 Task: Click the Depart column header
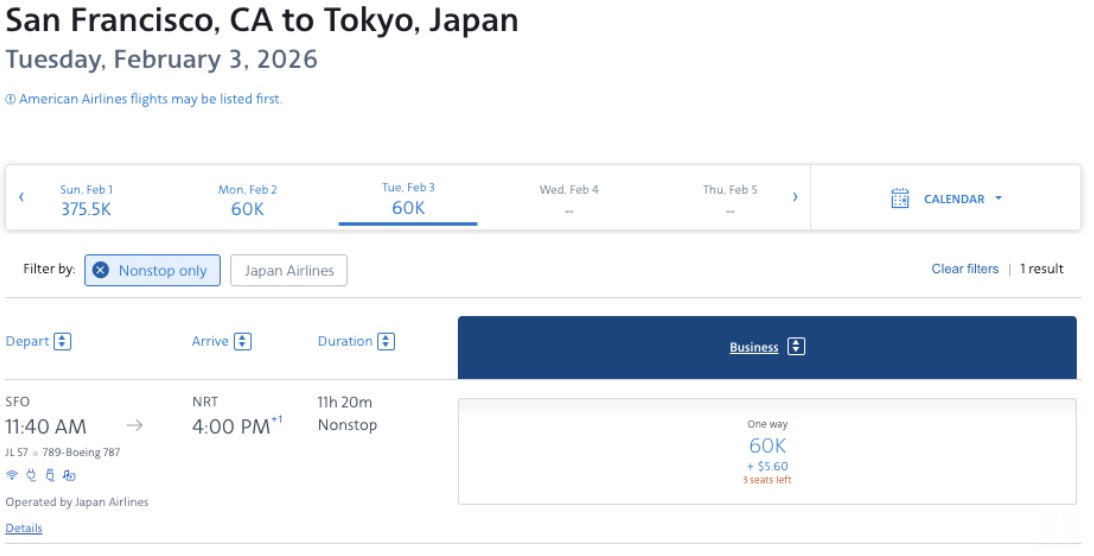pos(27,341)
